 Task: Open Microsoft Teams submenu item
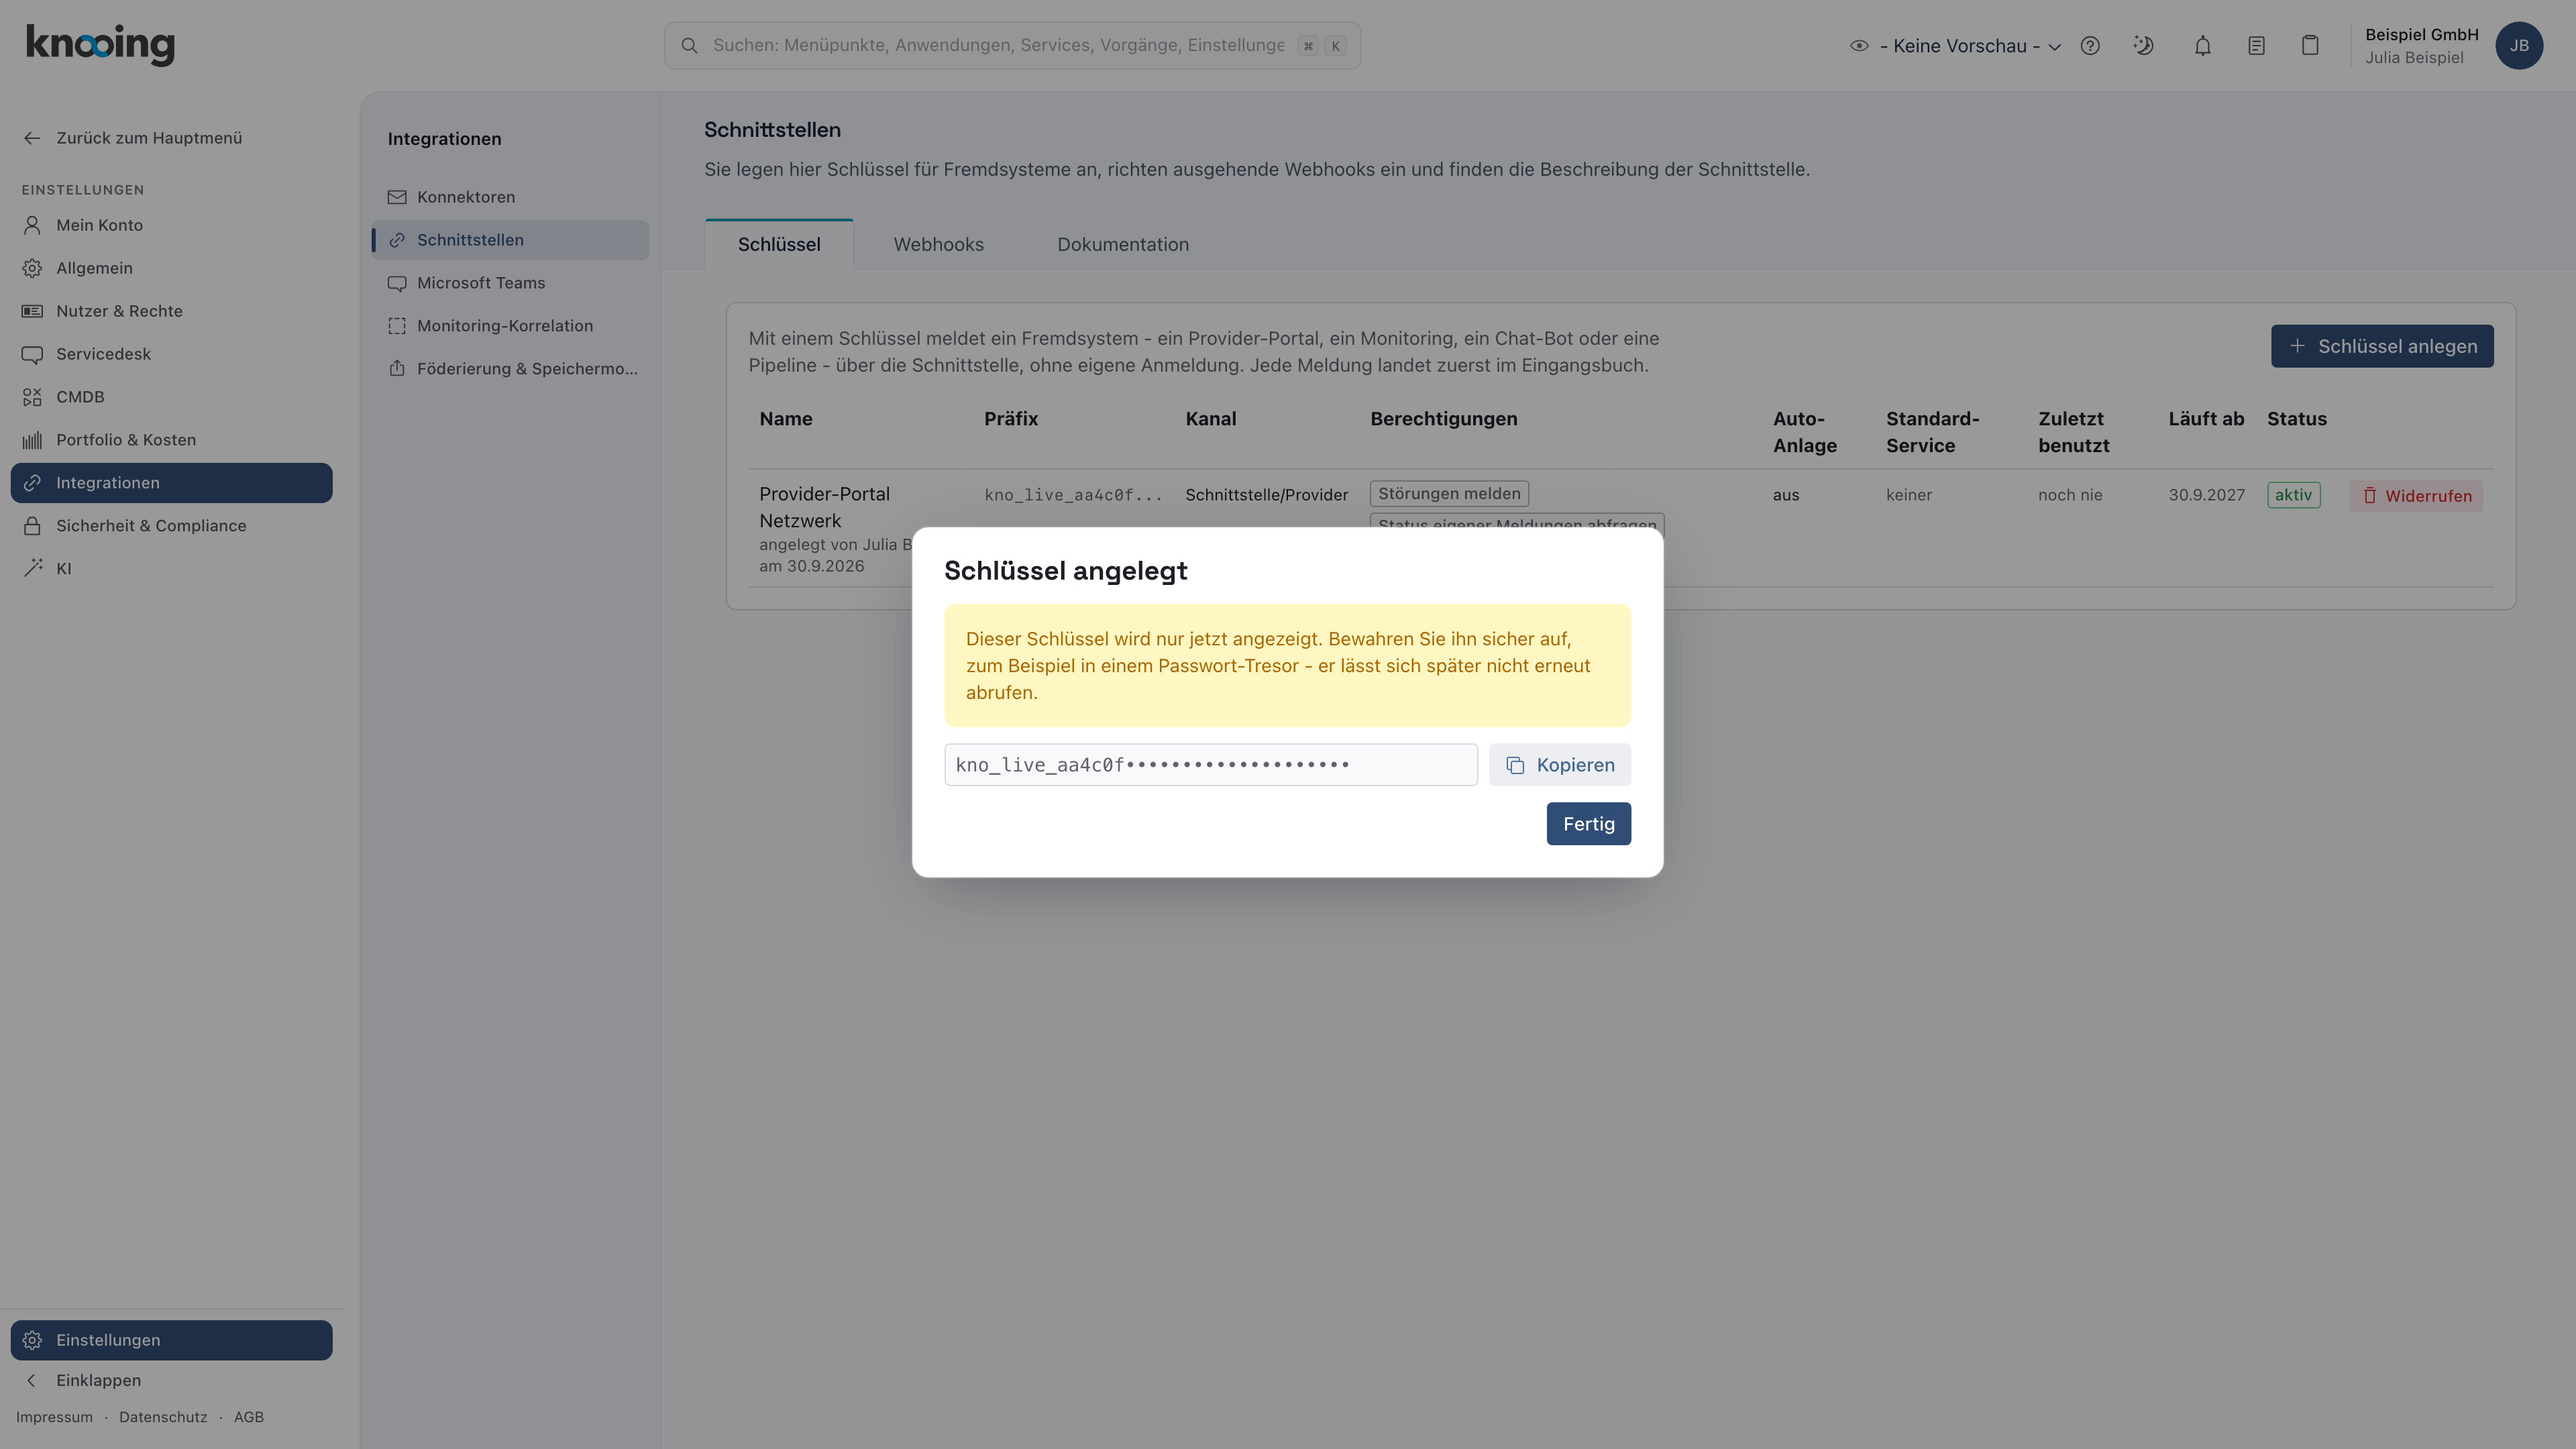(x=510, y=283)
